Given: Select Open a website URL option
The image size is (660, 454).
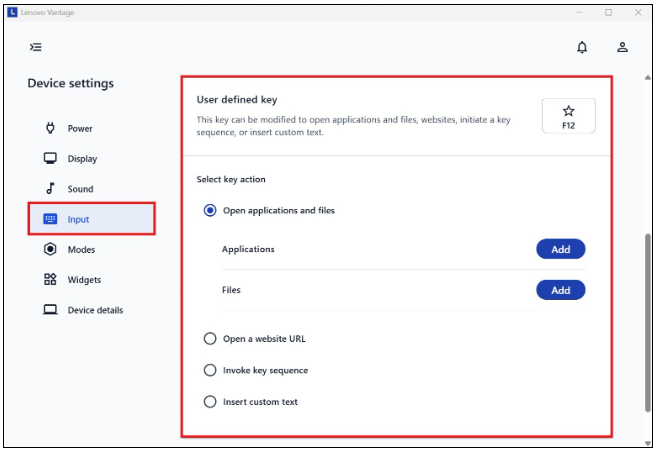Looking at the screenshot, I should point(210,338).
